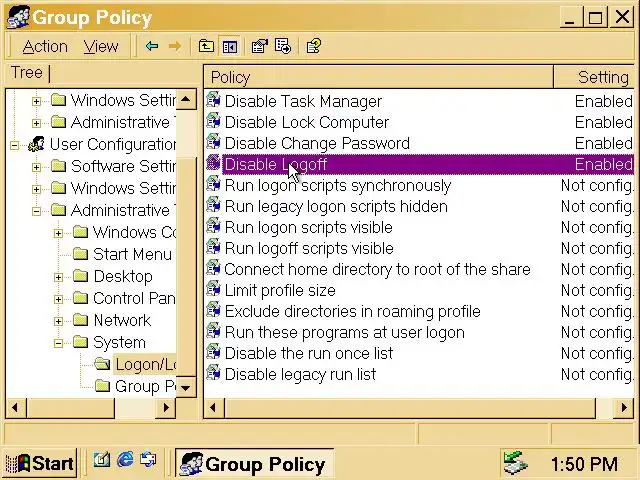The image size is (640, 480).
Task: Click the policy list scroll right arrow
Action: (624, 407)
